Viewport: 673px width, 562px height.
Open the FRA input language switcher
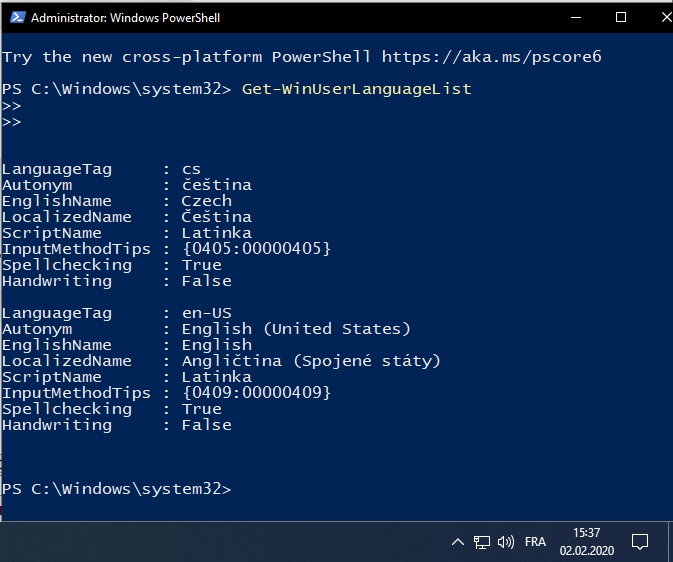tap(535, 542)
